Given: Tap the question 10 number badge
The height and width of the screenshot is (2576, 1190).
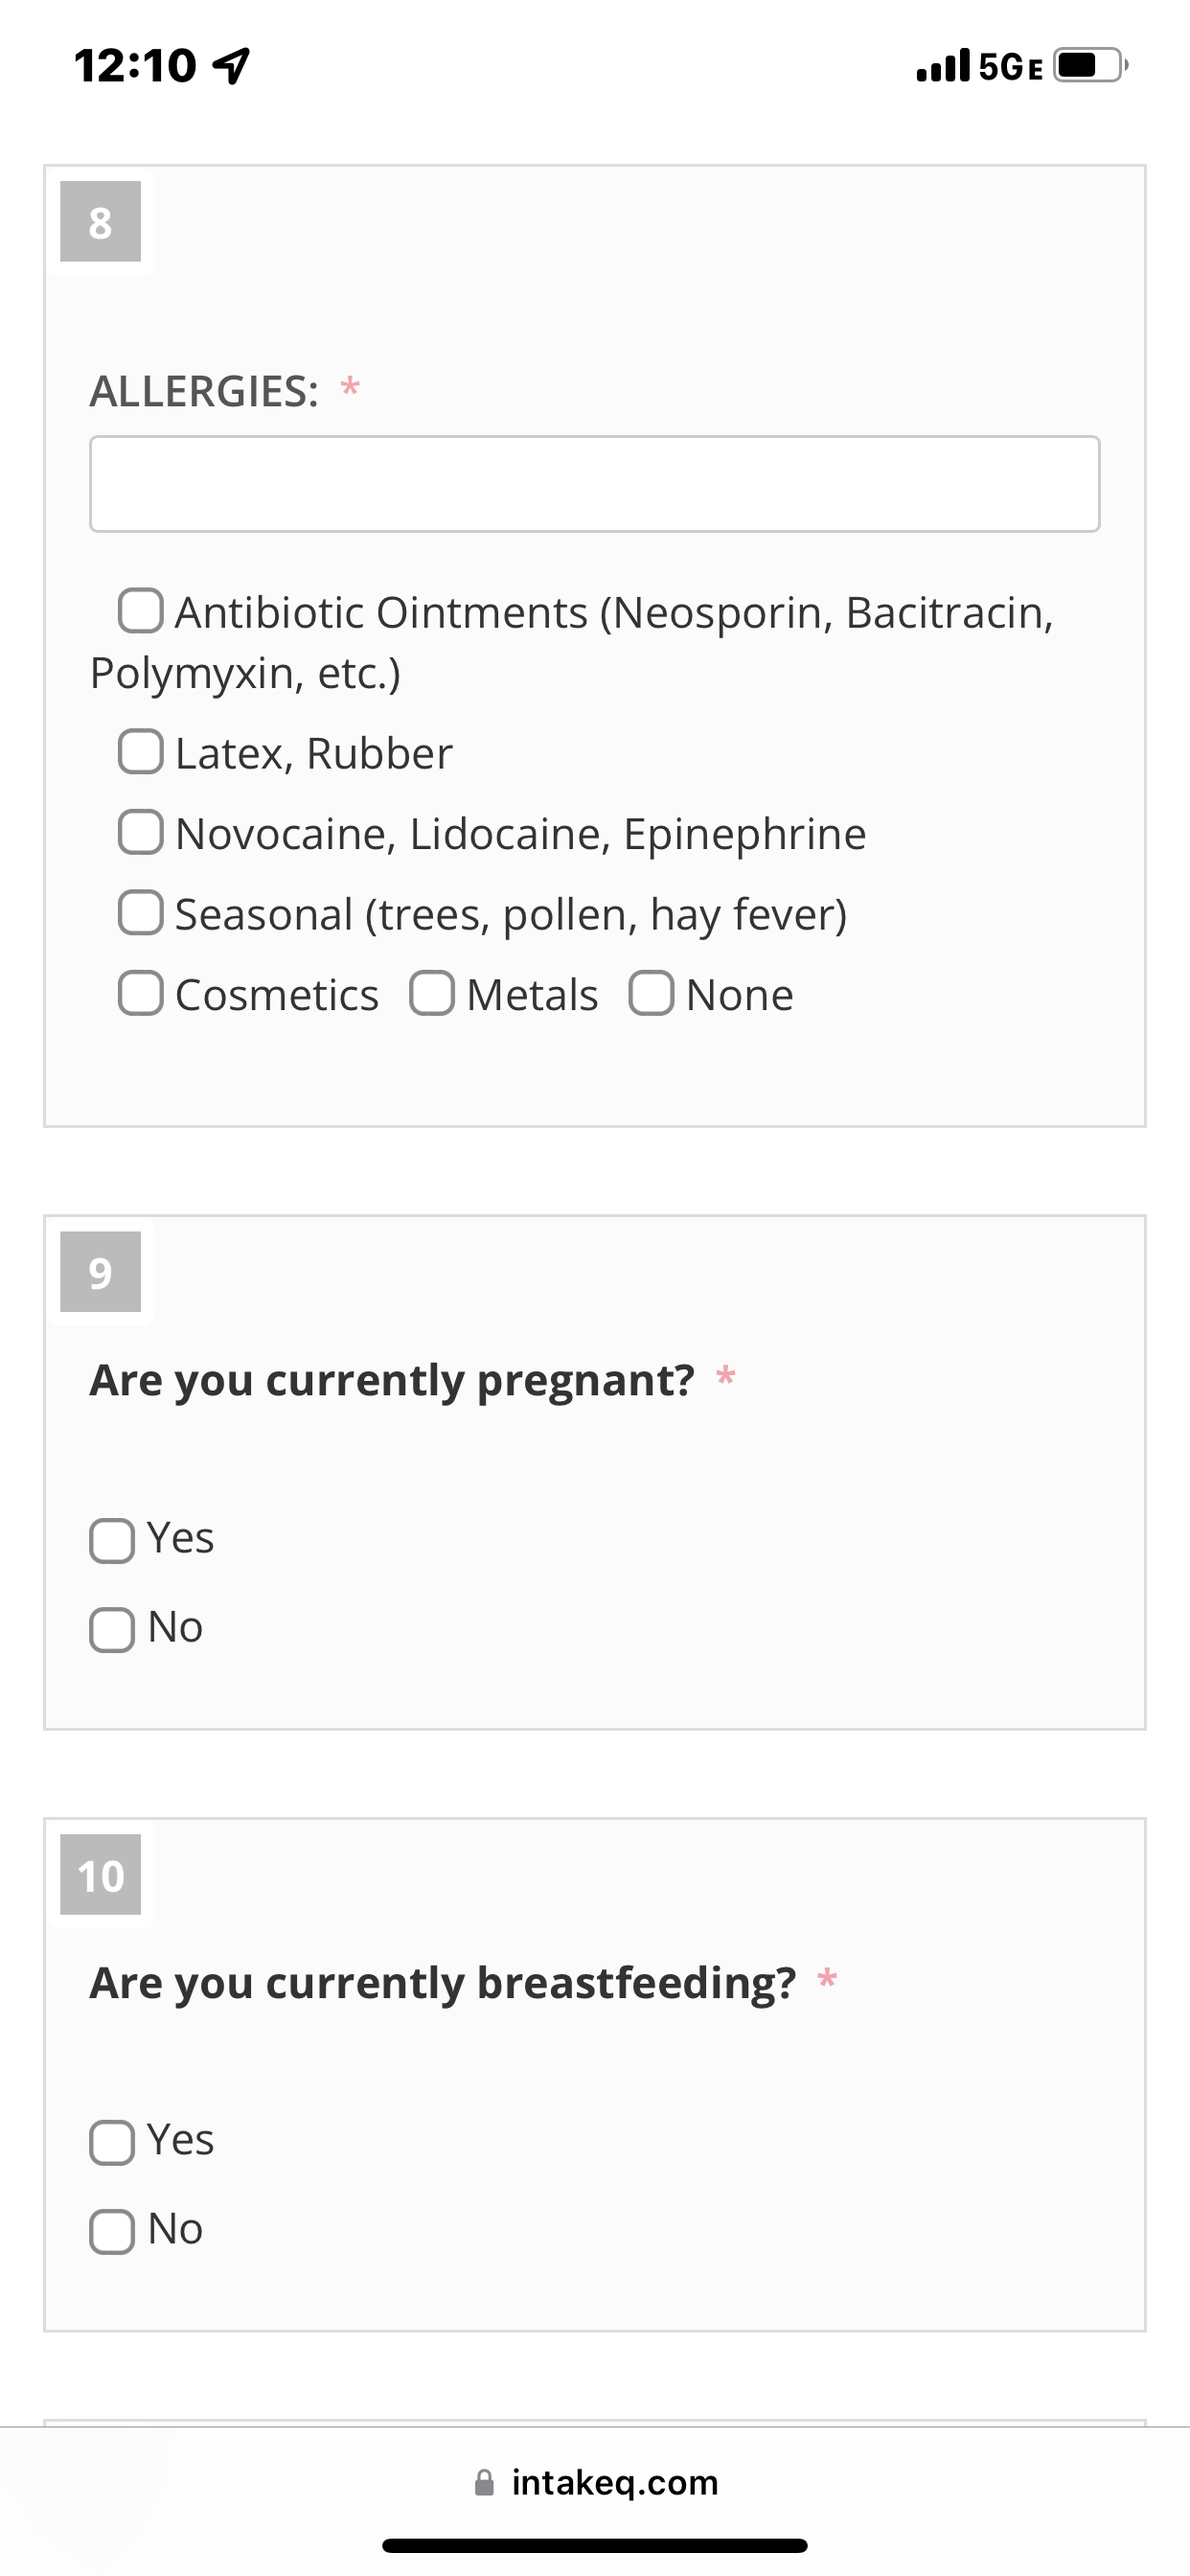Looking at the screenshot, I should (100, 1875).
